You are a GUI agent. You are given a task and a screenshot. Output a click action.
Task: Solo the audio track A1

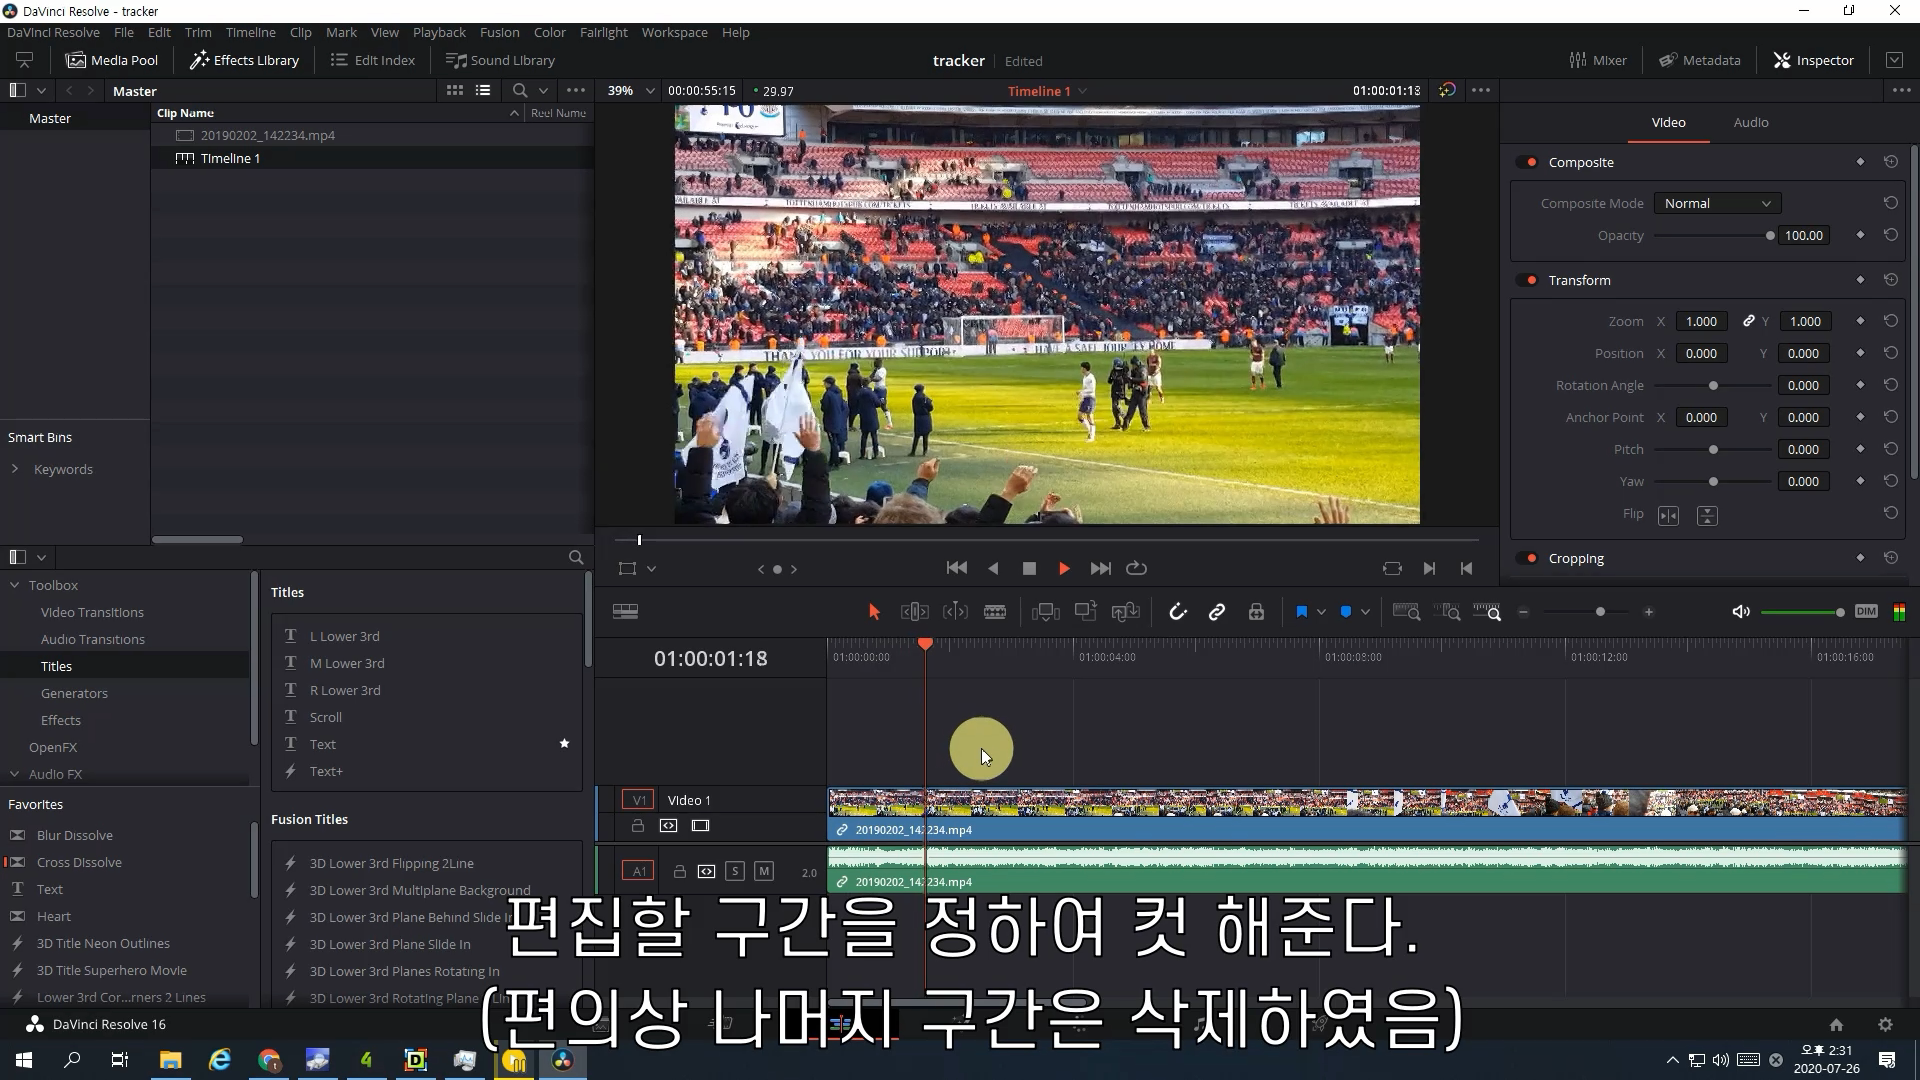pyautogui.click(x=735, y=871)
